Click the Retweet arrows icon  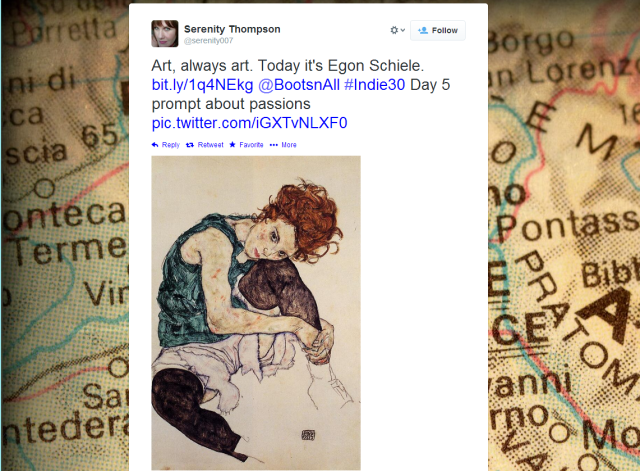coord(190,145)
